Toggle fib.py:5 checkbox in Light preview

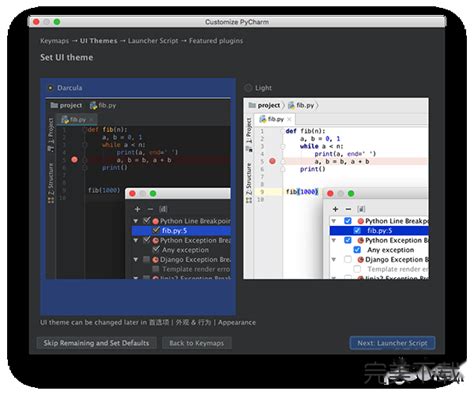click(x=357, y=231)
